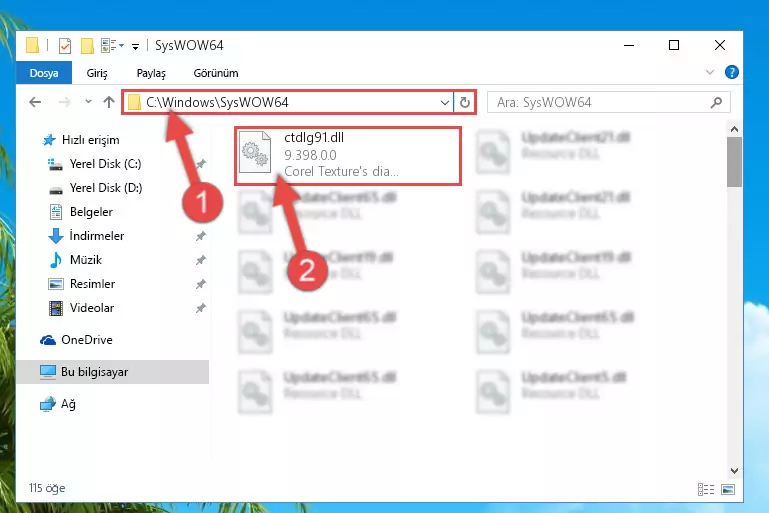Go back with the back arrow
Viewport: 769px width, 513px height.
pos(35,102)
